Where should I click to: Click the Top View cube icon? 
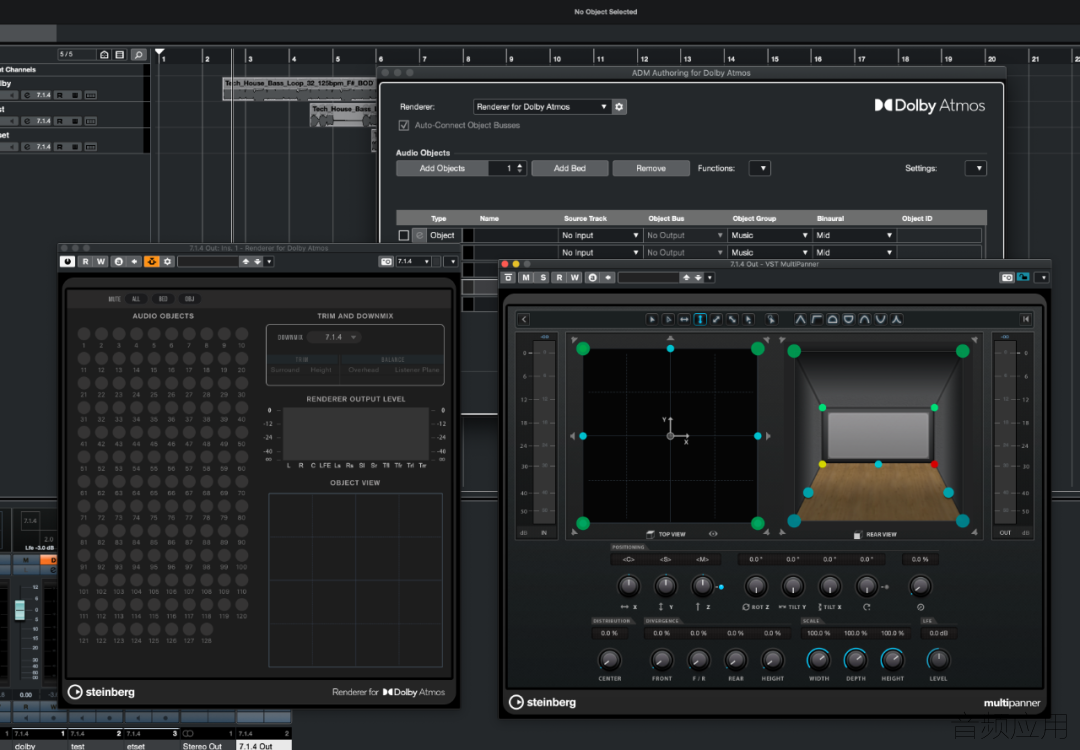[x=650, y=534]
